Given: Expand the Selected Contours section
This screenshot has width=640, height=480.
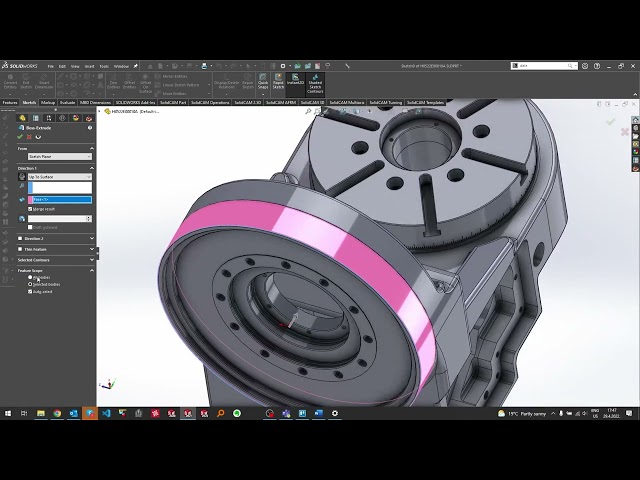Looking at the screenshot, I should (92, 260).
